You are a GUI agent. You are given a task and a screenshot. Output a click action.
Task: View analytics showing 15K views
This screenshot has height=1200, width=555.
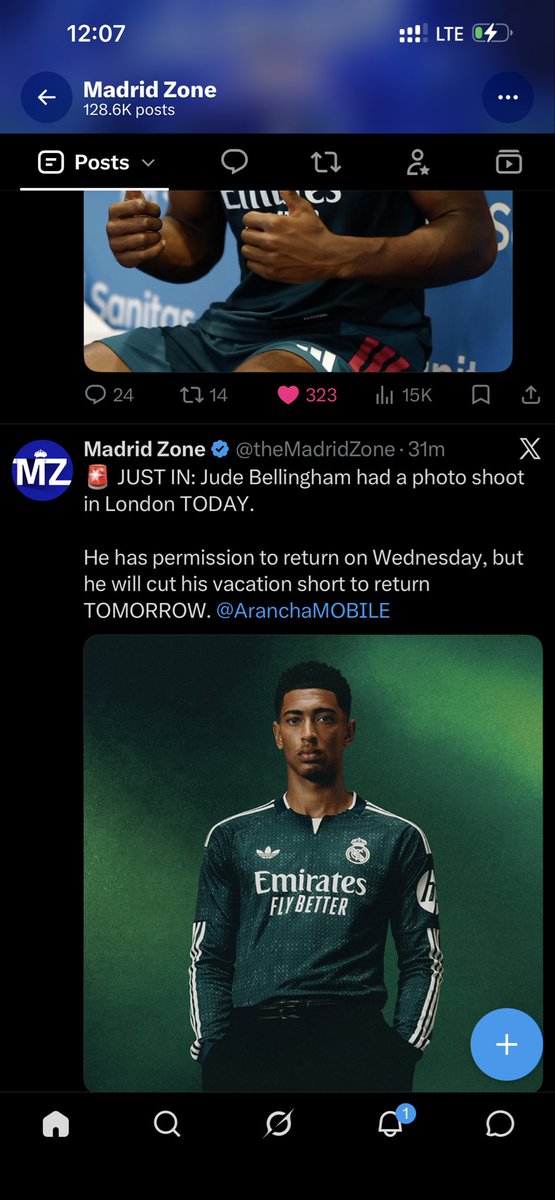(x=403, y=395)
